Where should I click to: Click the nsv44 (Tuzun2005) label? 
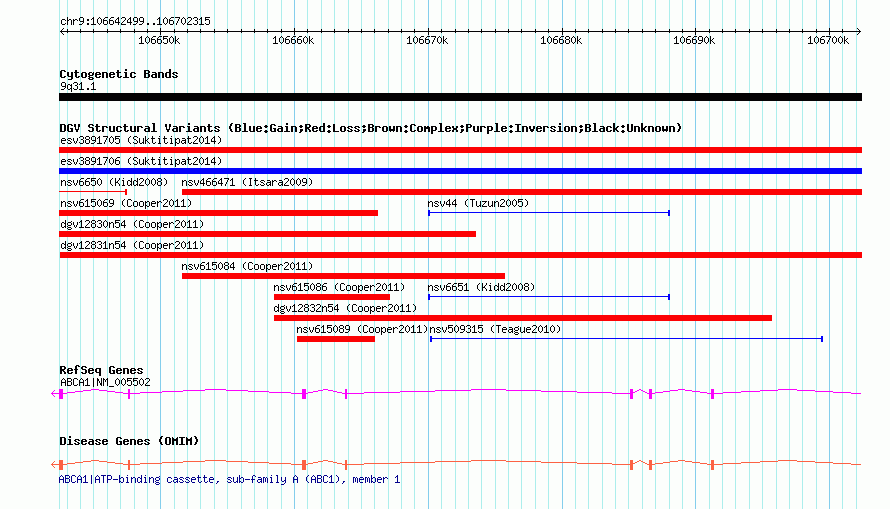point(478,203)
